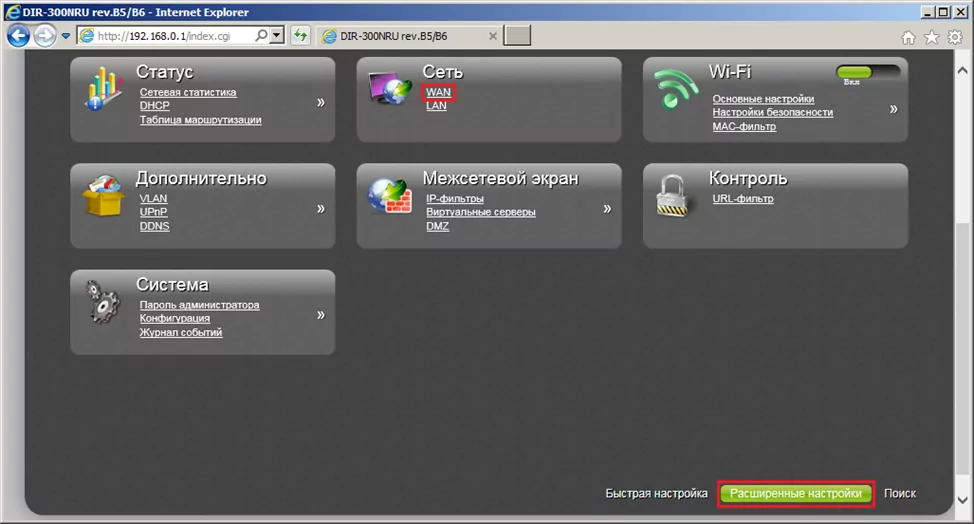Open a new blank tab
Screen dimensions: 974x524
(517, 35)
